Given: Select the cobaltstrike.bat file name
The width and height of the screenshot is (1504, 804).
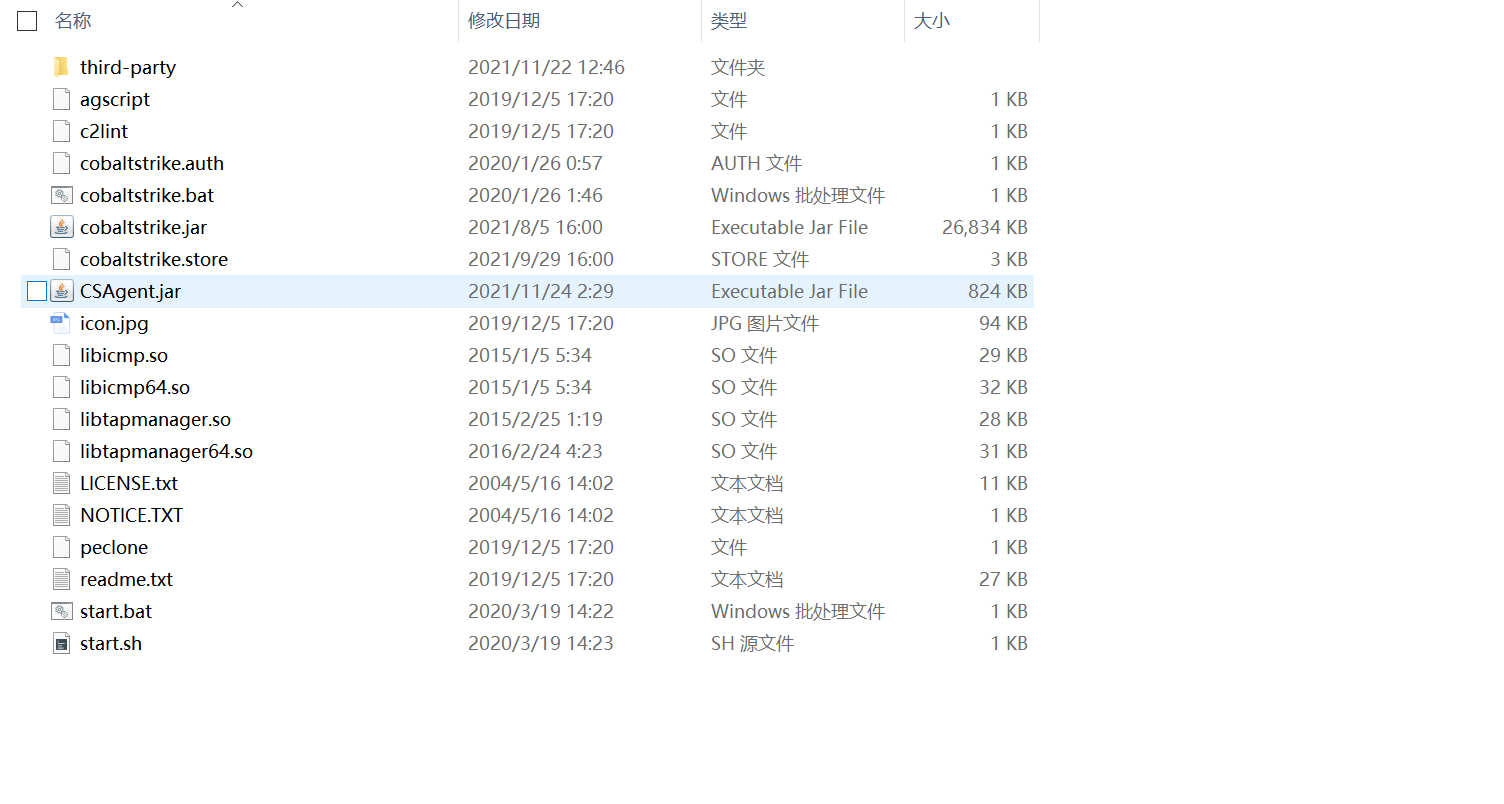Looking at the screenshot, I should coord(147,195).
